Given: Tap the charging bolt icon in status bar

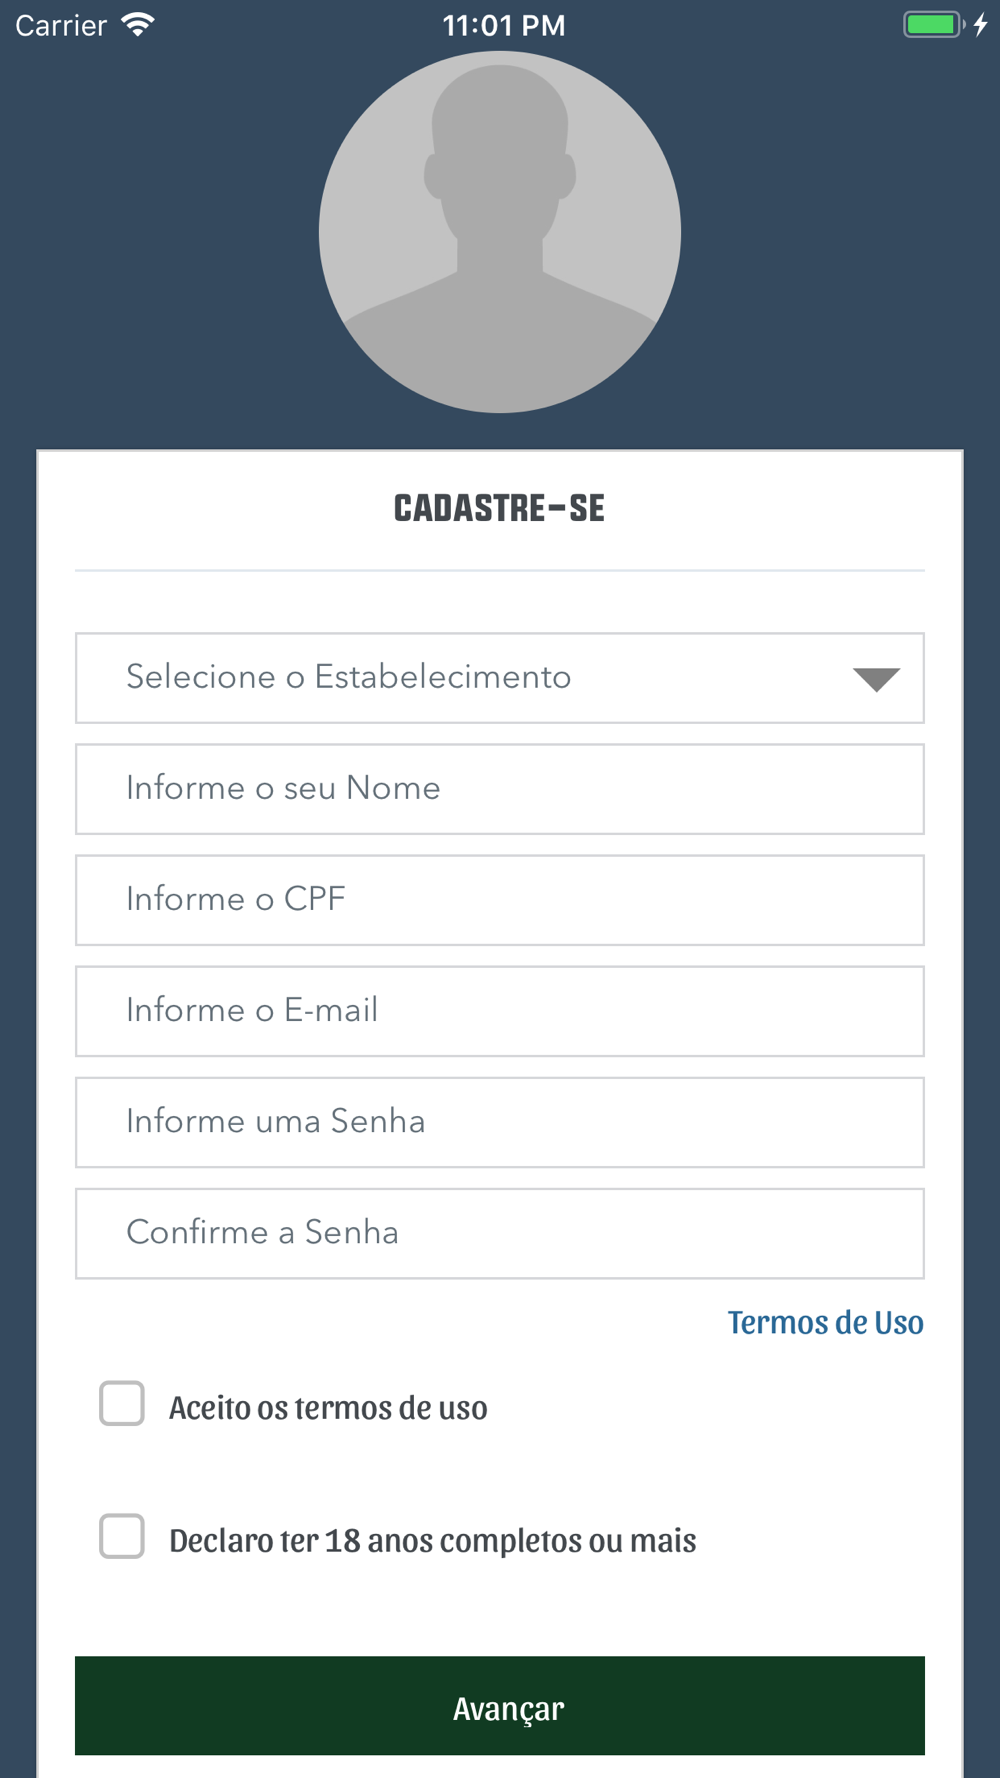Looking at the screenshot, I should 981,25.
